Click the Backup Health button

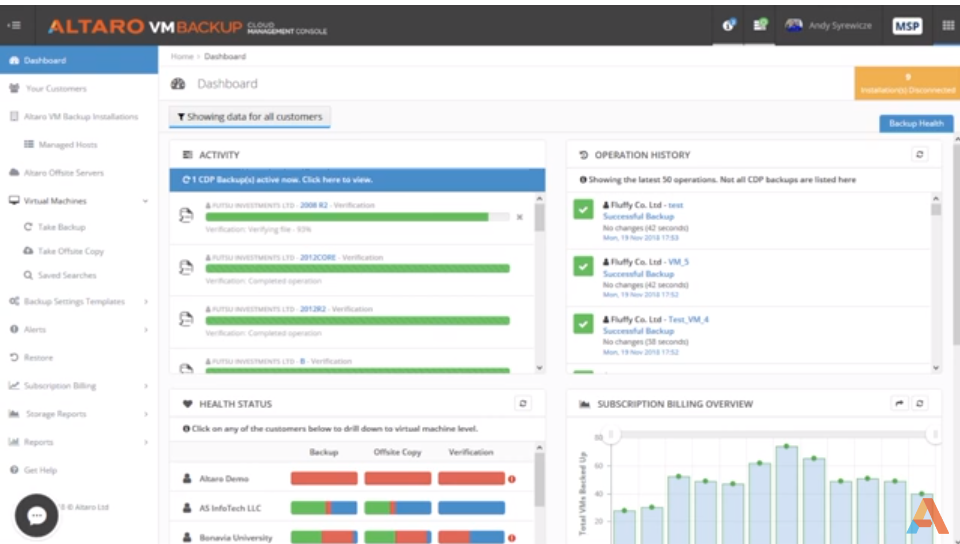point(915,124)
